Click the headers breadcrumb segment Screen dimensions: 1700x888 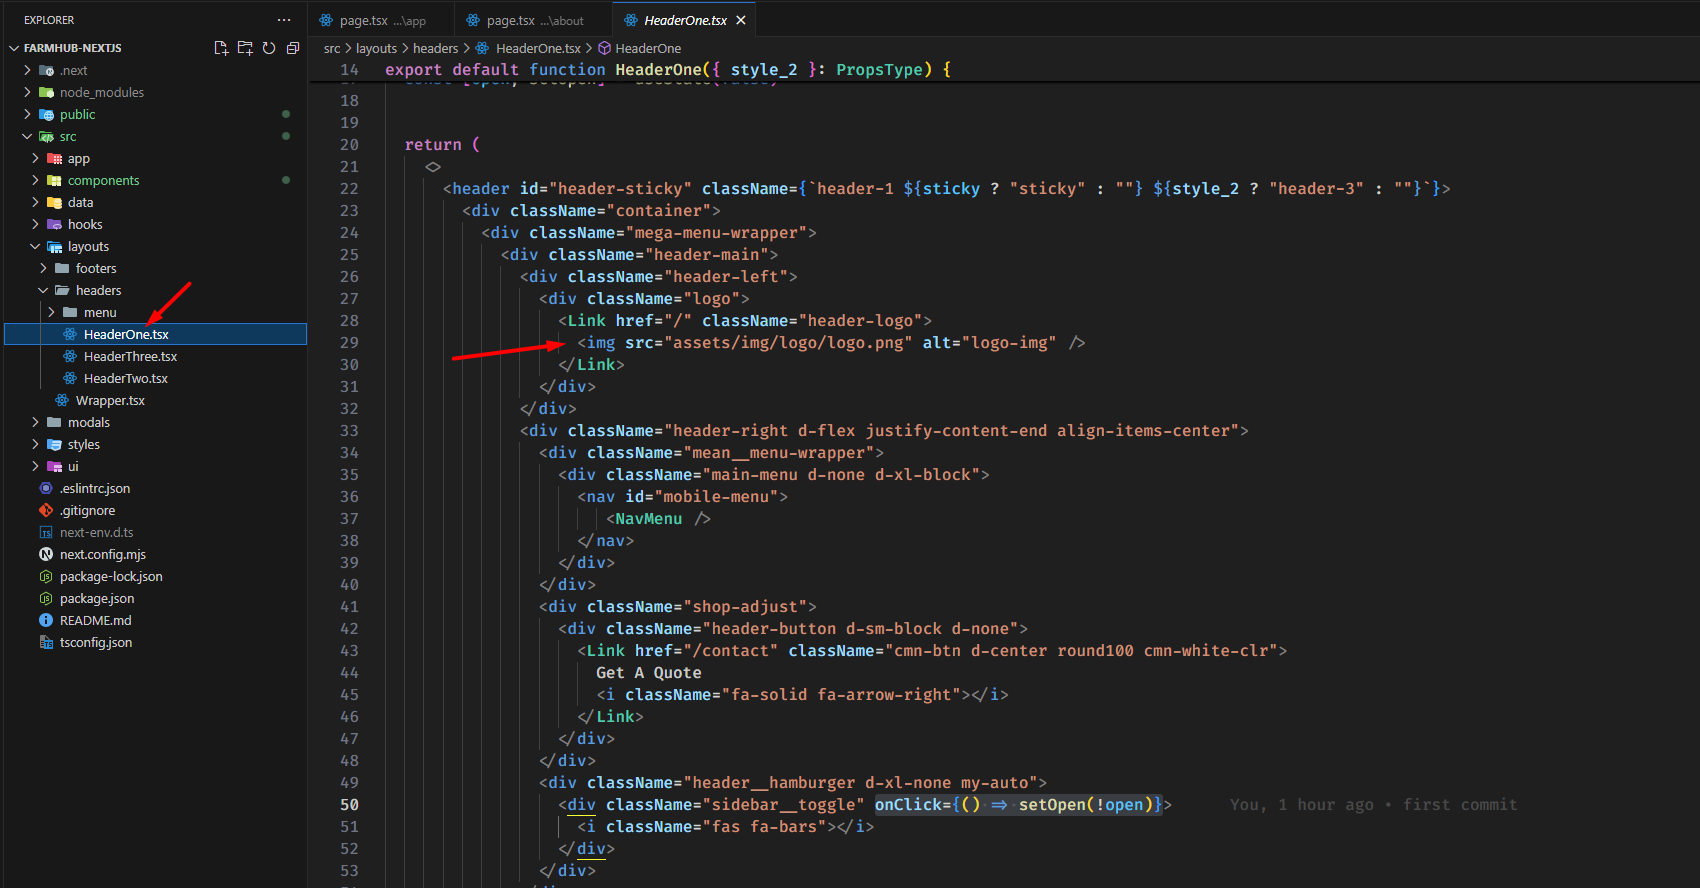point(435,48)
